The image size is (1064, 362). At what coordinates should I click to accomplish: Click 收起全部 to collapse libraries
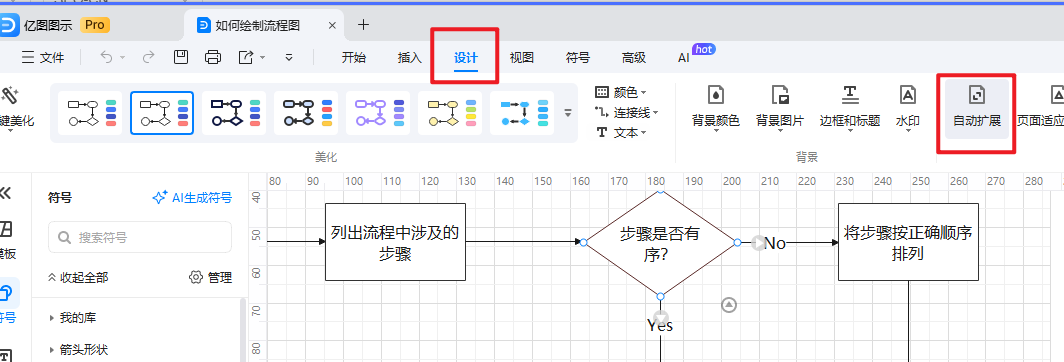point(77,277)
